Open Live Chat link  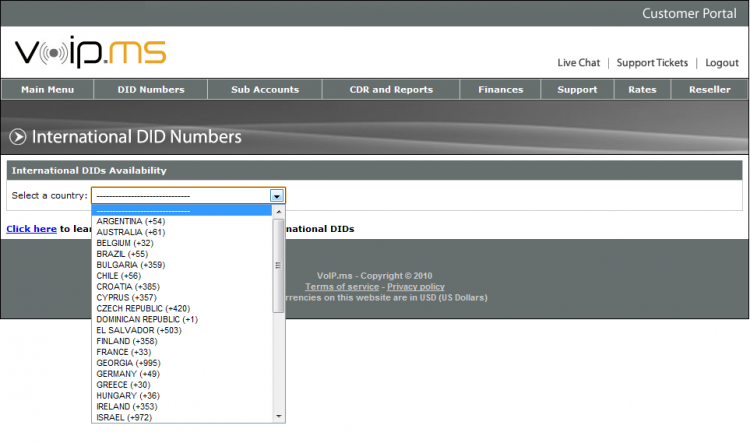578,63
